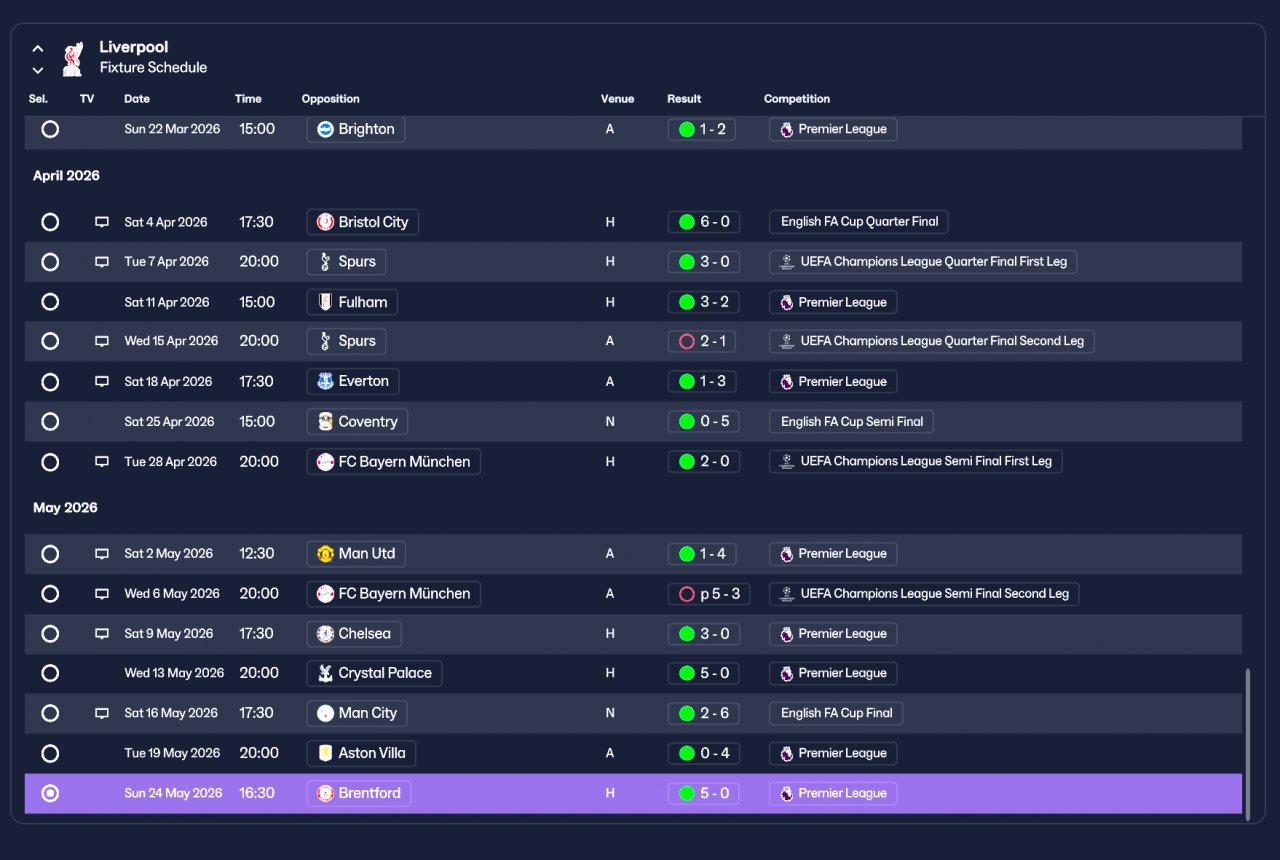
Task: Sort by the Time column header
Action: click(248, 99)
